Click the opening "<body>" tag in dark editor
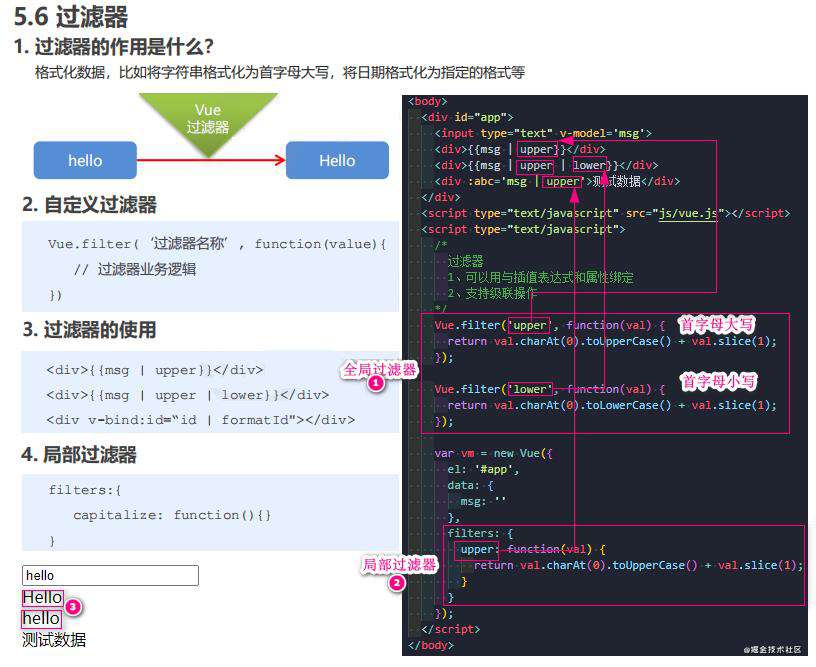Image resolution: width=816 pixels, height=667 pixels. pyautogui.click(x=428, y=101)
